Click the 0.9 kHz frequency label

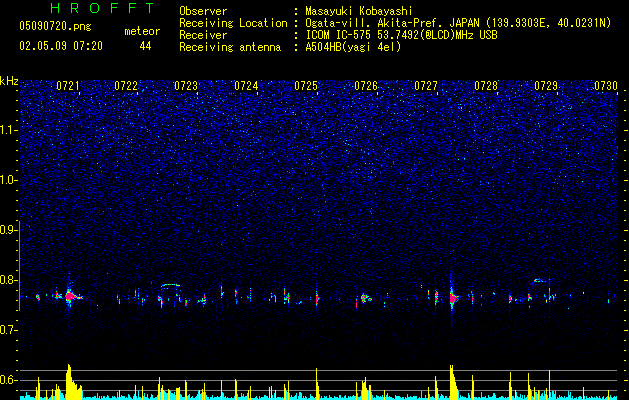click(x=9, y=230)
